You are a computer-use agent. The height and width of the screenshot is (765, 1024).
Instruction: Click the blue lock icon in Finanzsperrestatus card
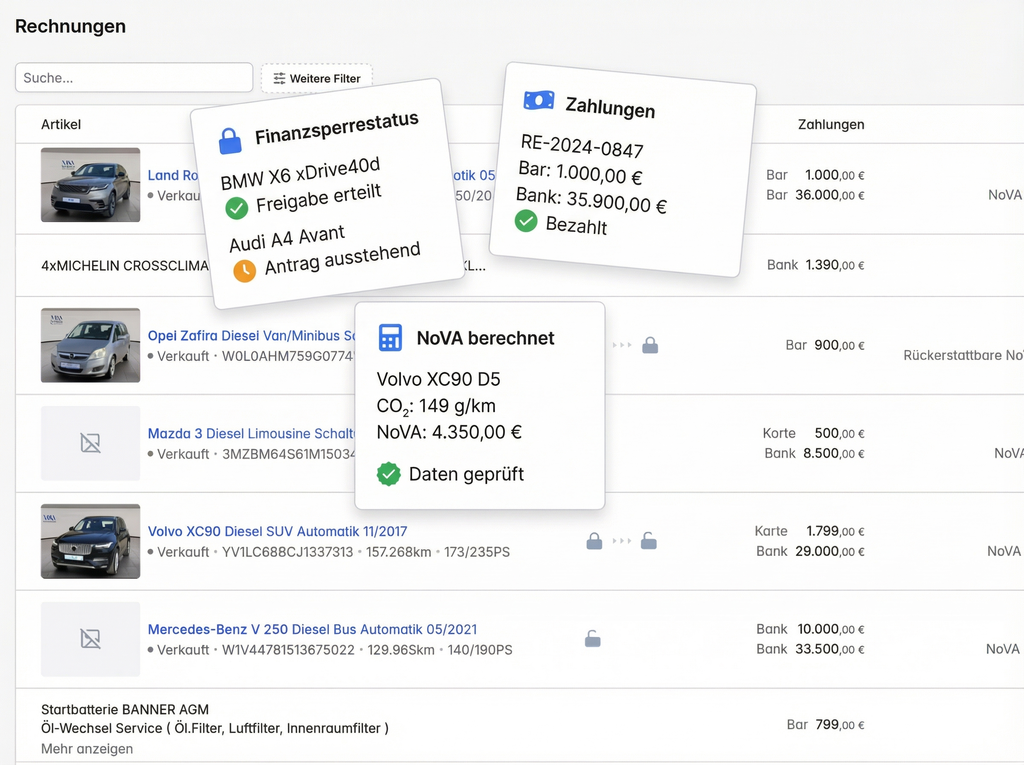pos(230,141)
